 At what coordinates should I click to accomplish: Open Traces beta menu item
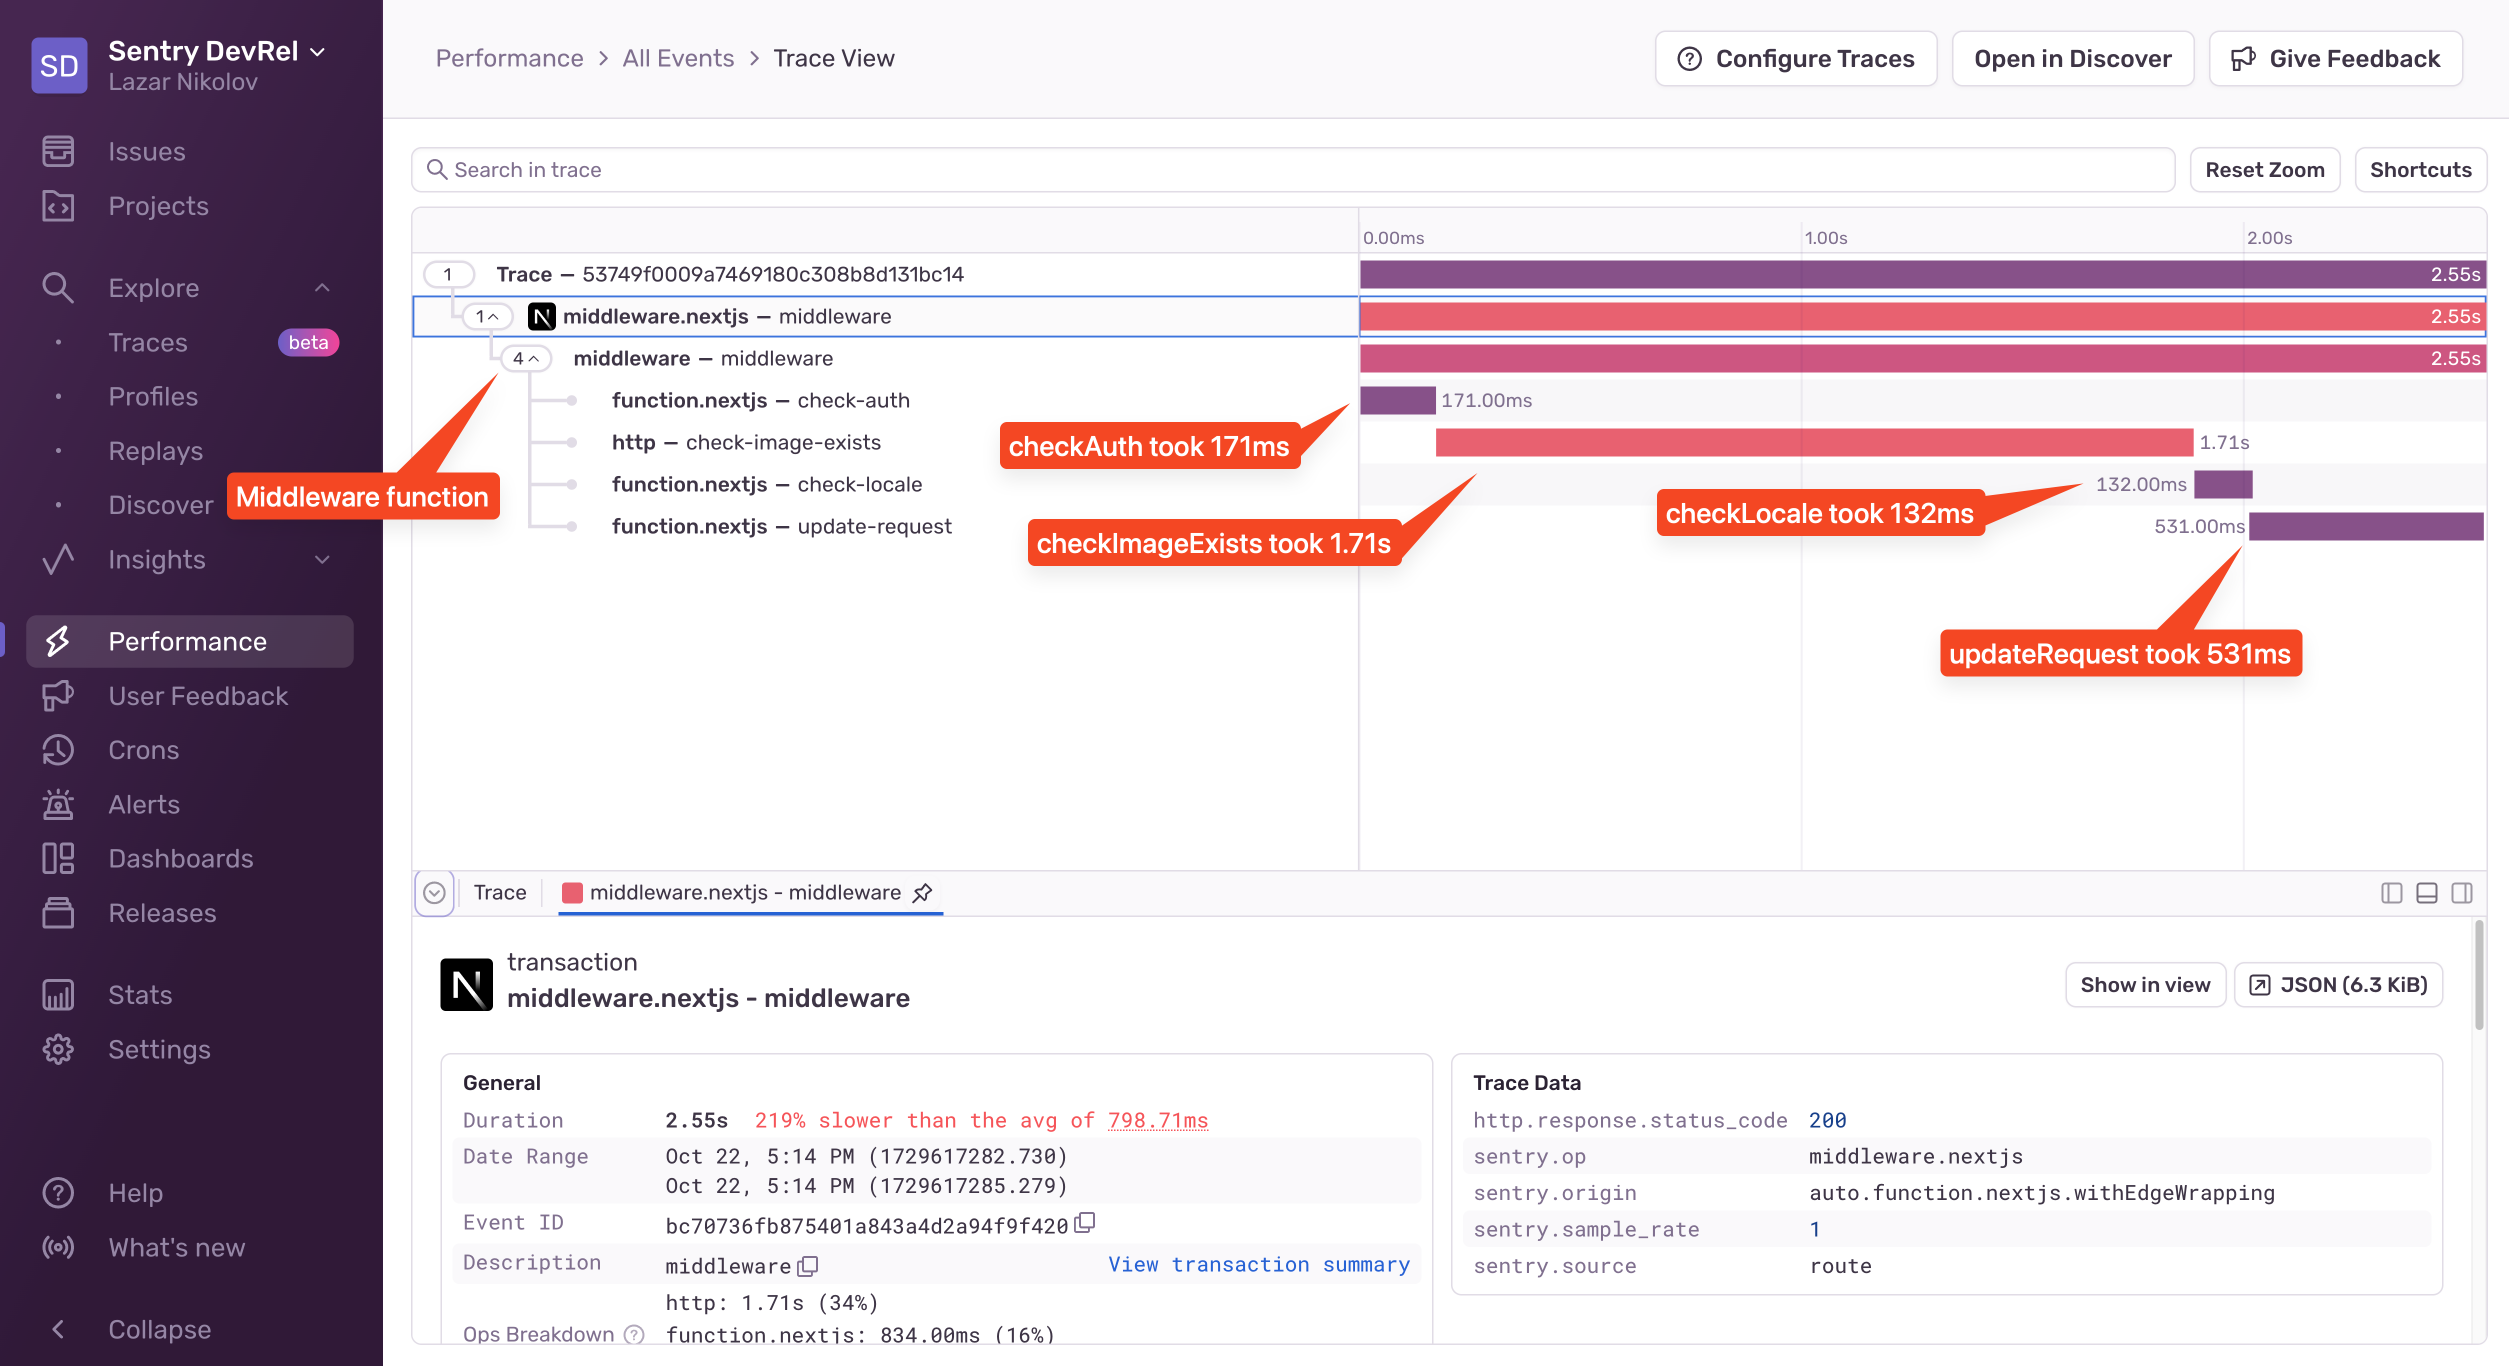[x=148, y=342]
